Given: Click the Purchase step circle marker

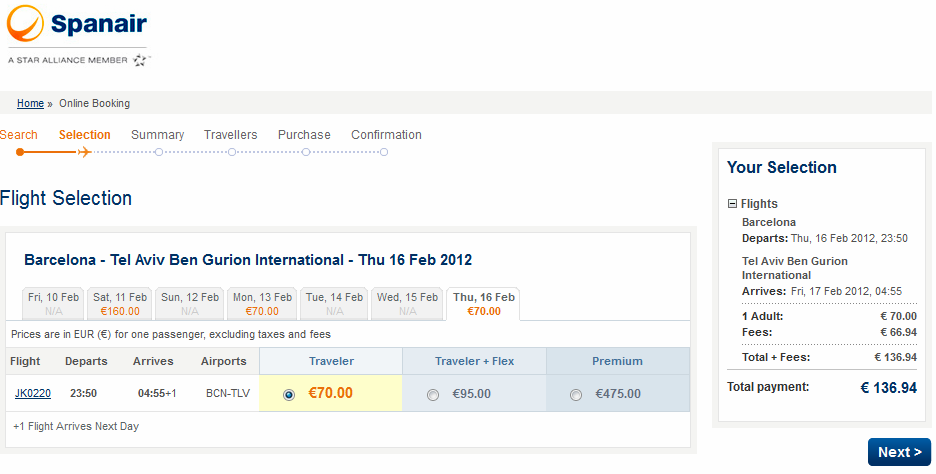Looking at the screenshot, I should [x=306, y=152].
